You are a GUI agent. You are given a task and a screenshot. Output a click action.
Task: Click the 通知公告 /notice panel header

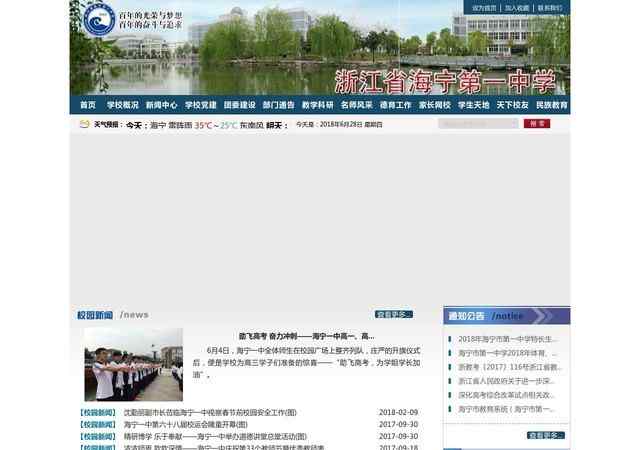pyautogui.click(x=507, y=316)
